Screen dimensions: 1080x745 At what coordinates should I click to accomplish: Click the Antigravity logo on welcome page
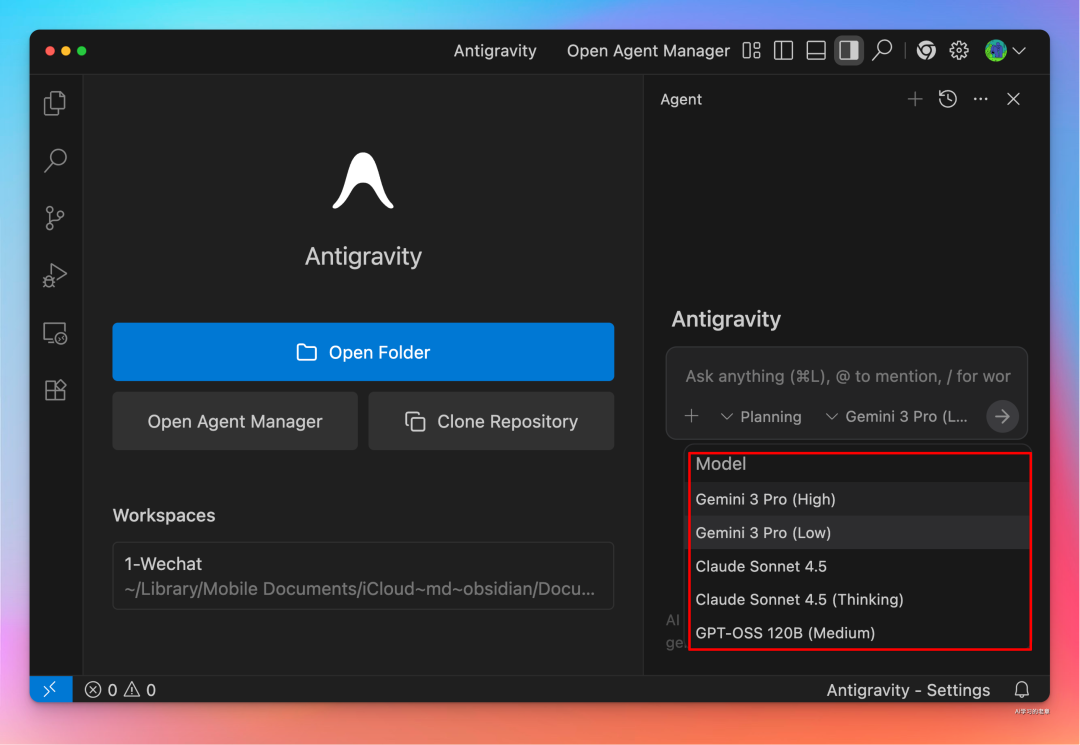[x=363, y=180]
